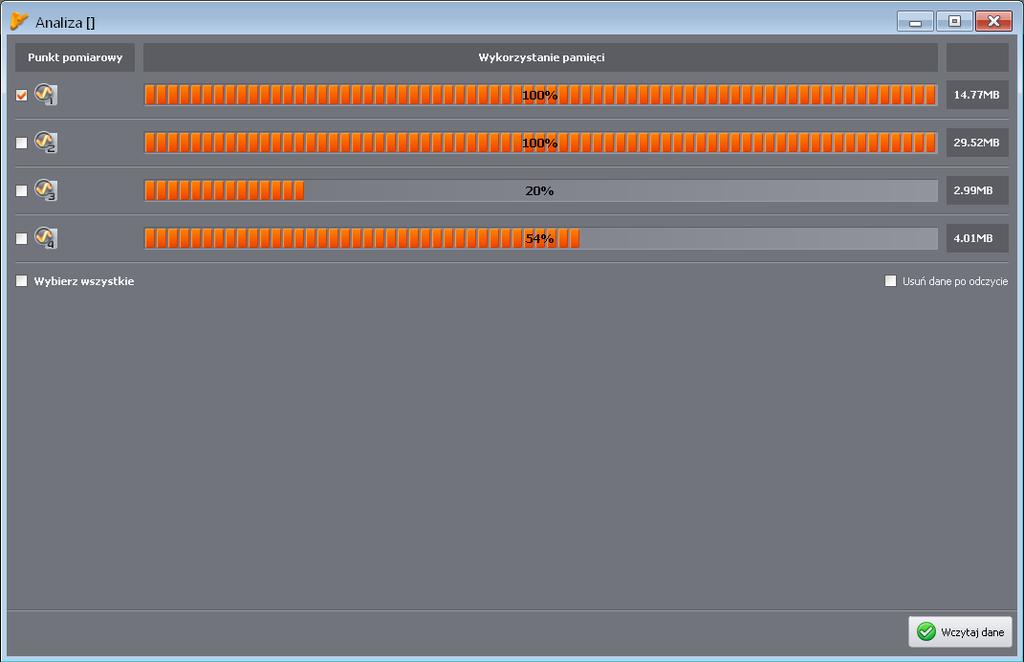Maximize the Analiza window
Screen dimensions: 1024x662
954,22
